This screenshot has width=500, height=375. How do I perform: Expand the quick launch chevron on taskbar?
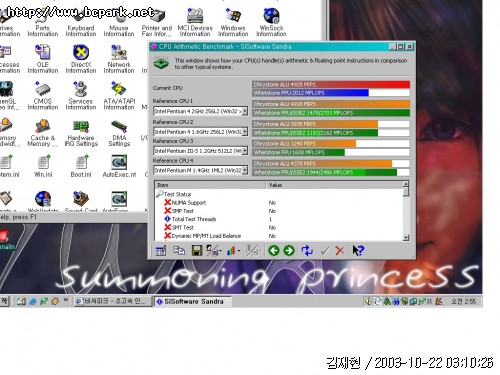(x=66, y=300)
